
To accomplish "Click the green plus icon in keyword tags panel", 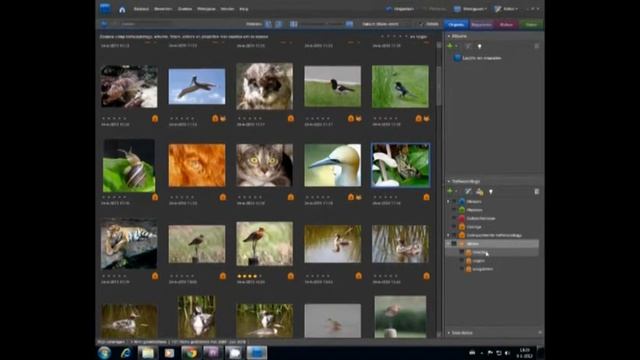I will (450, 191).
